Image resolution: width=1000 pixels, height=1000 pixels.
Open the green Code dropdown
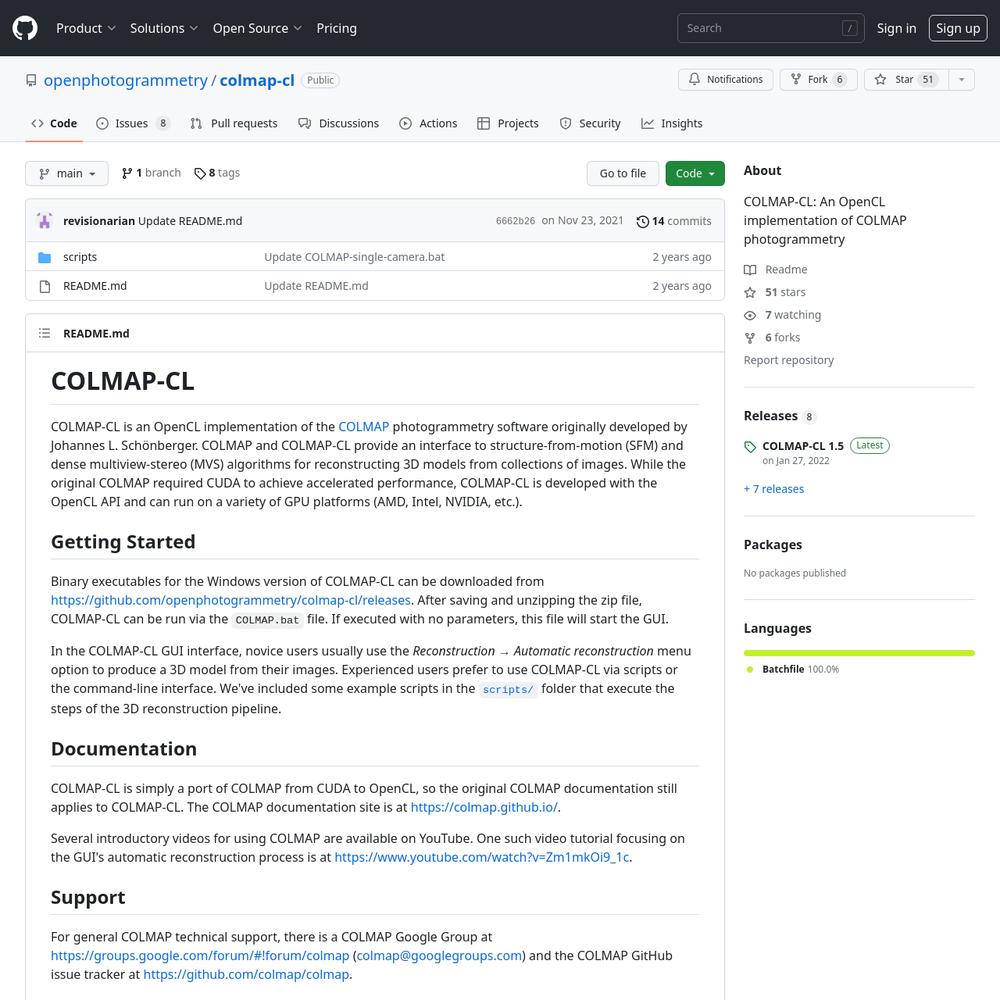click(695, 173)
